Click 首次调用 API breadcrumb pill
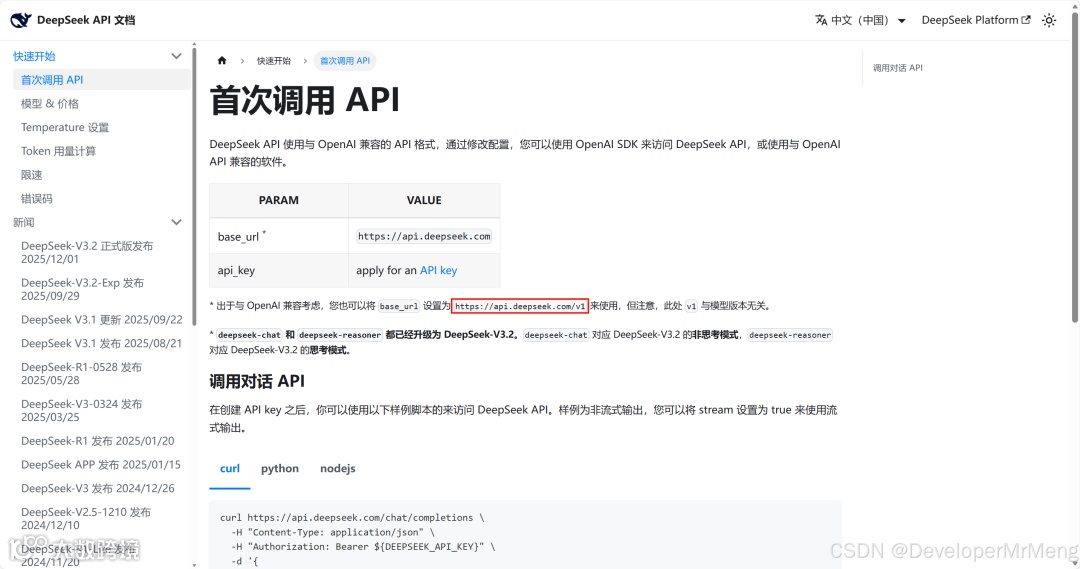Viewport: 1080px width, 569px height. (x=344, y=61)
